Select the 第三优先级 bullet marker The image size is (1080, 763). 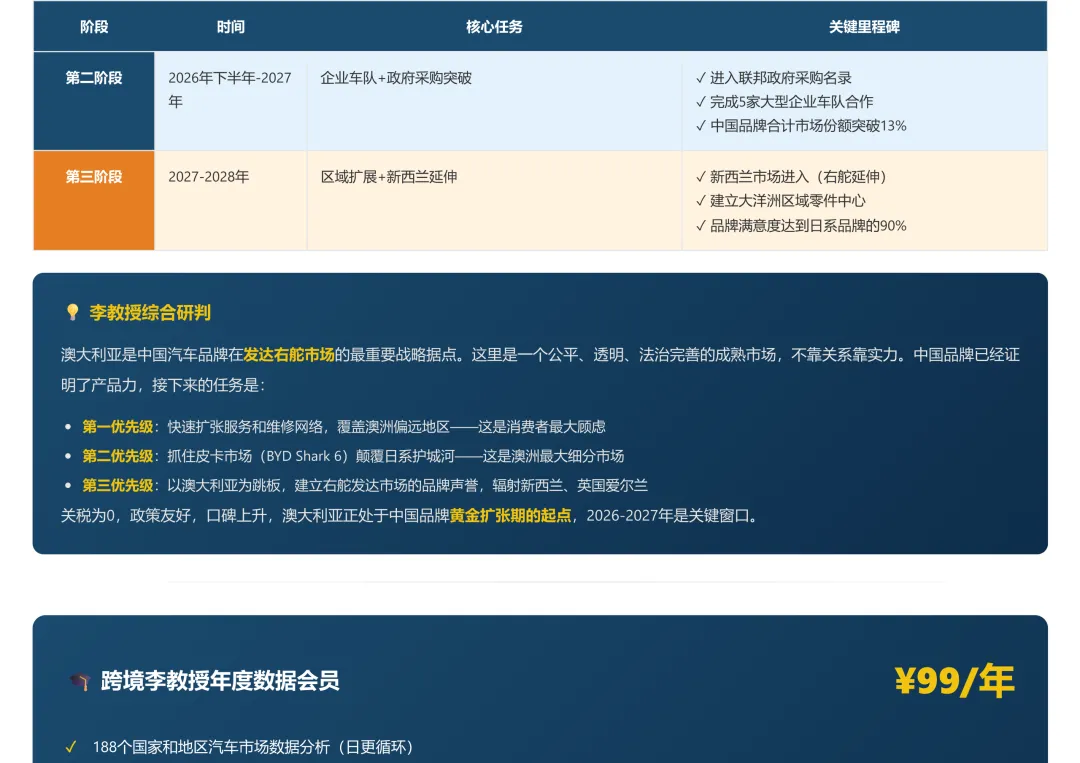coord(66,486)
